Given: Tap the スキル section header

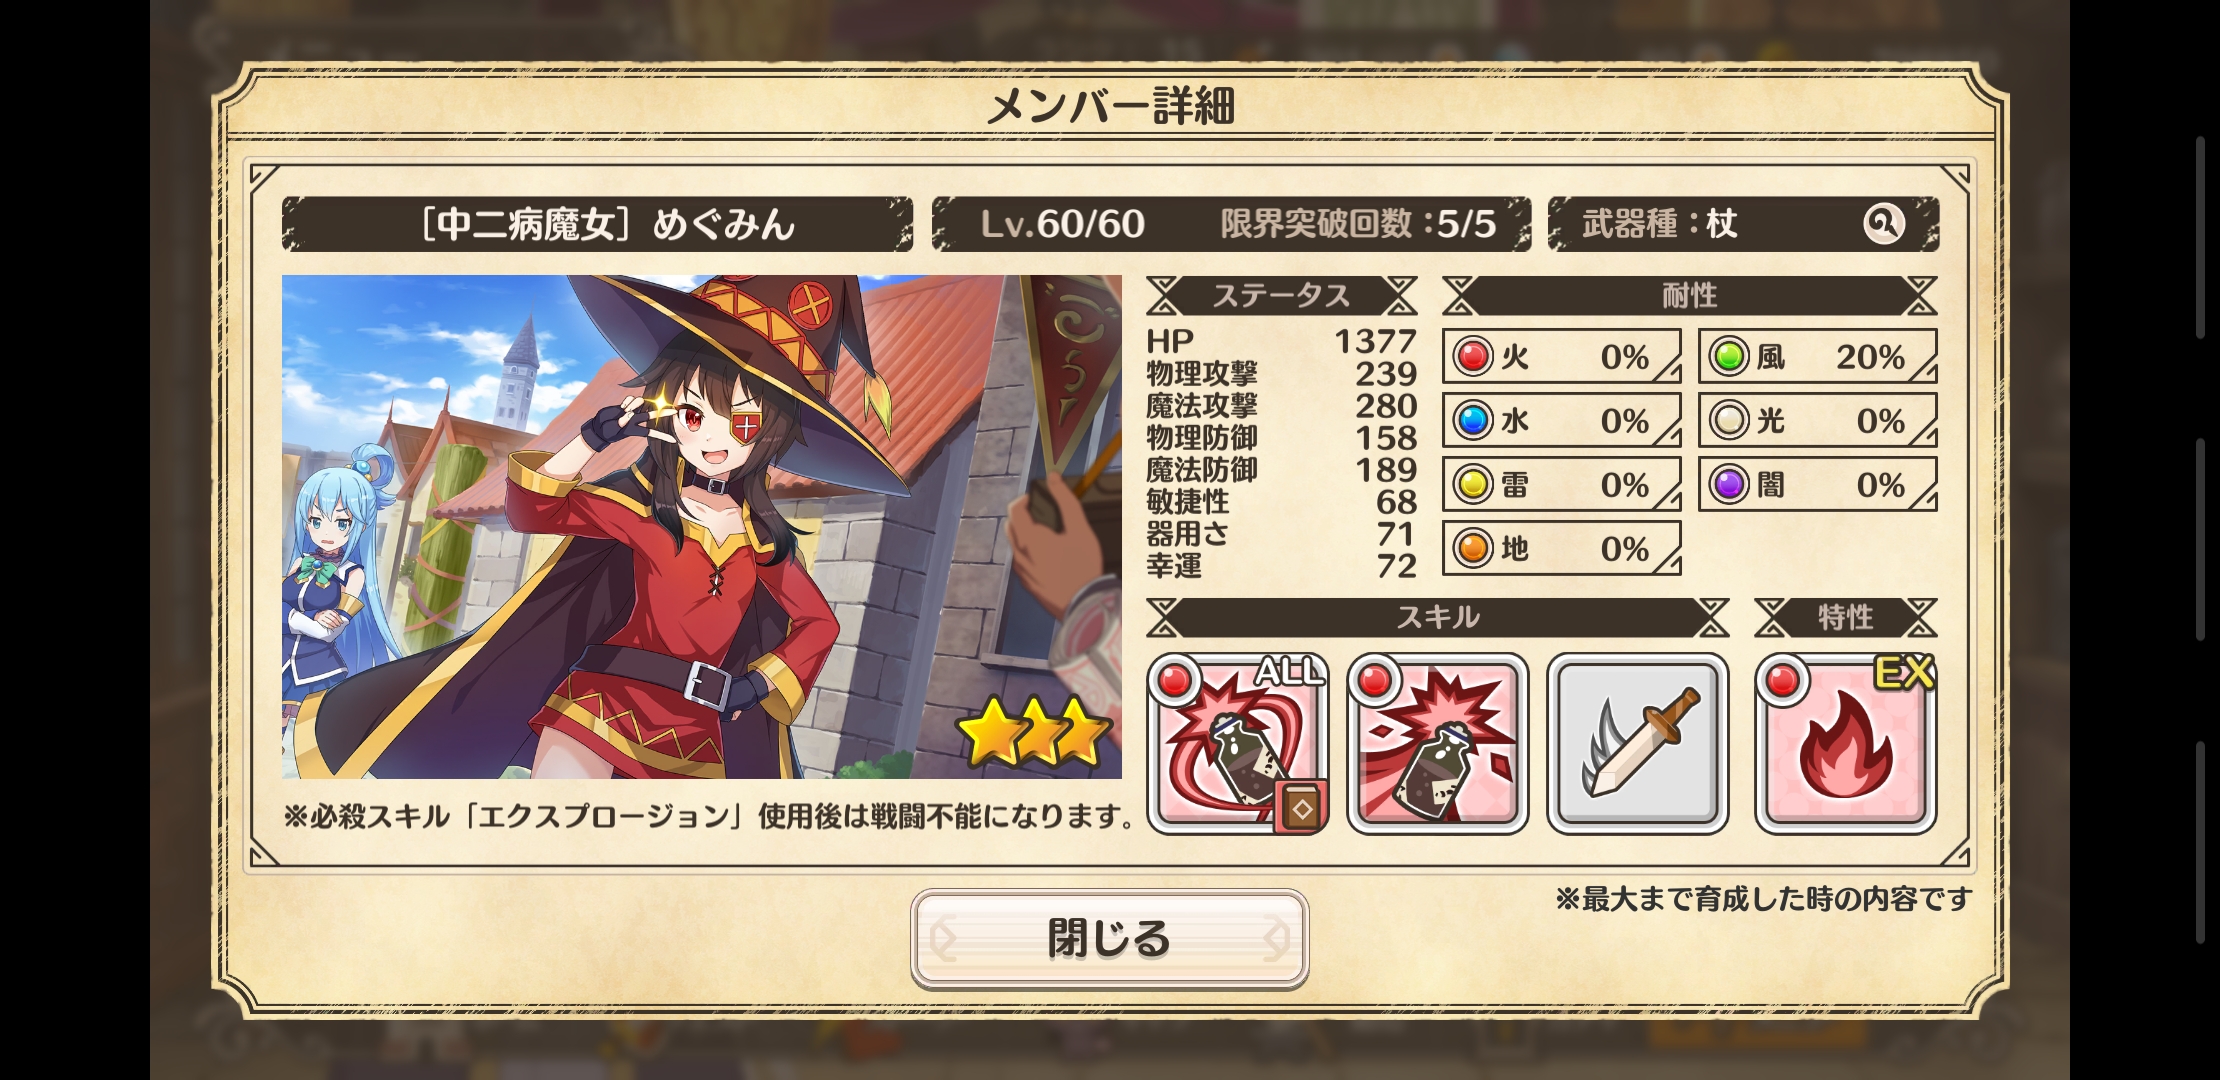Looking at the screenshot, I should (1437, 617).
